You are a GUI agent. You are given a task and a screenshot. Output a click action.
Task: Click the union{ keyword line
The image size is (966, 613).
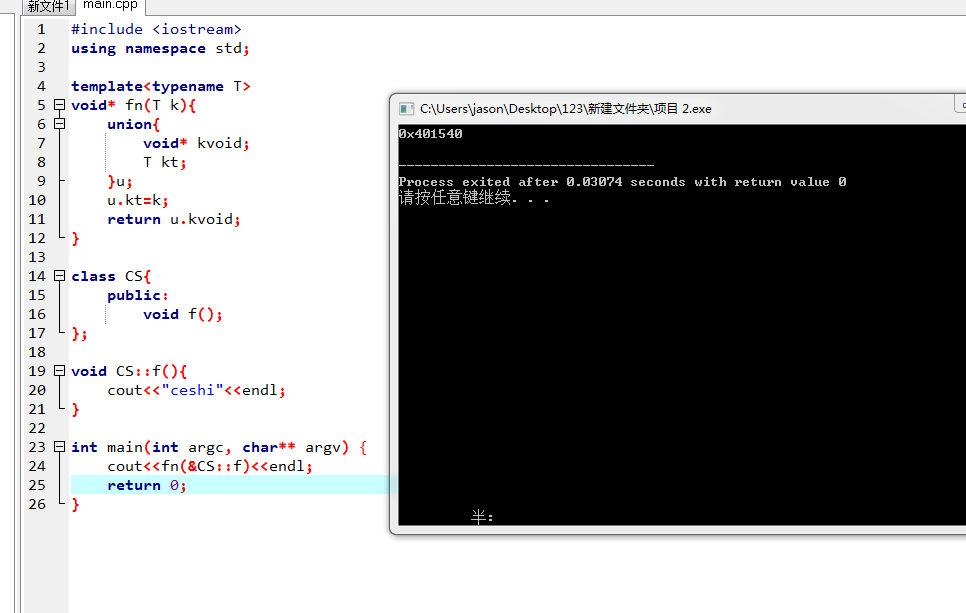click(x=134, y=124)
